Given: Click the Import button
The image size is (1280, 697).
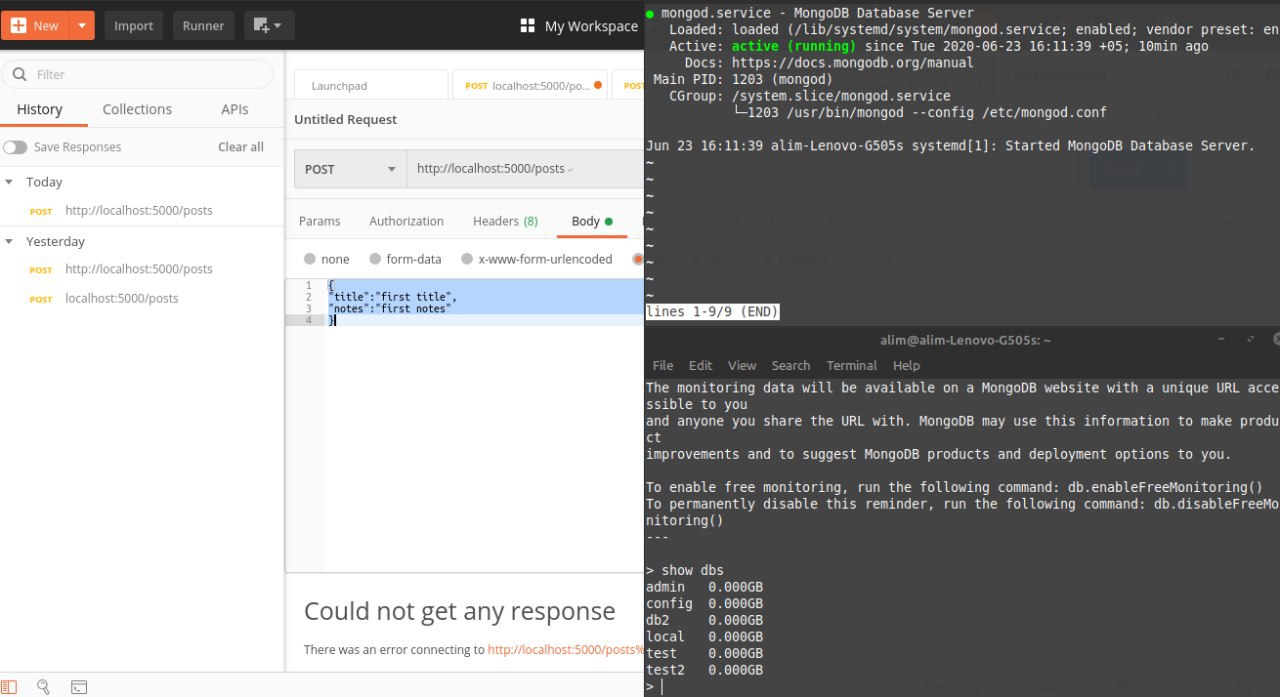Looking at the screenshot, I should [133, 25].
